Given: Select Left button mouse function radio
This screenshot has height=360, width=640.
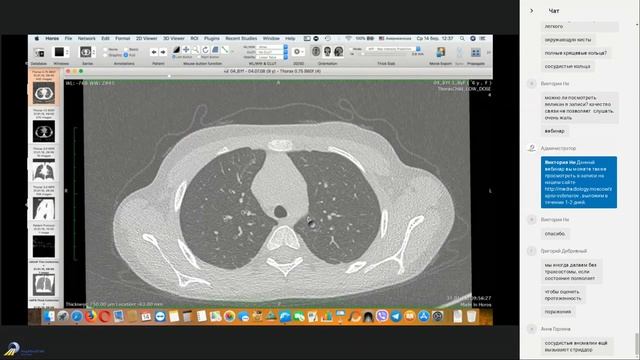Looking at the screenshot, I should coord(174,57).
